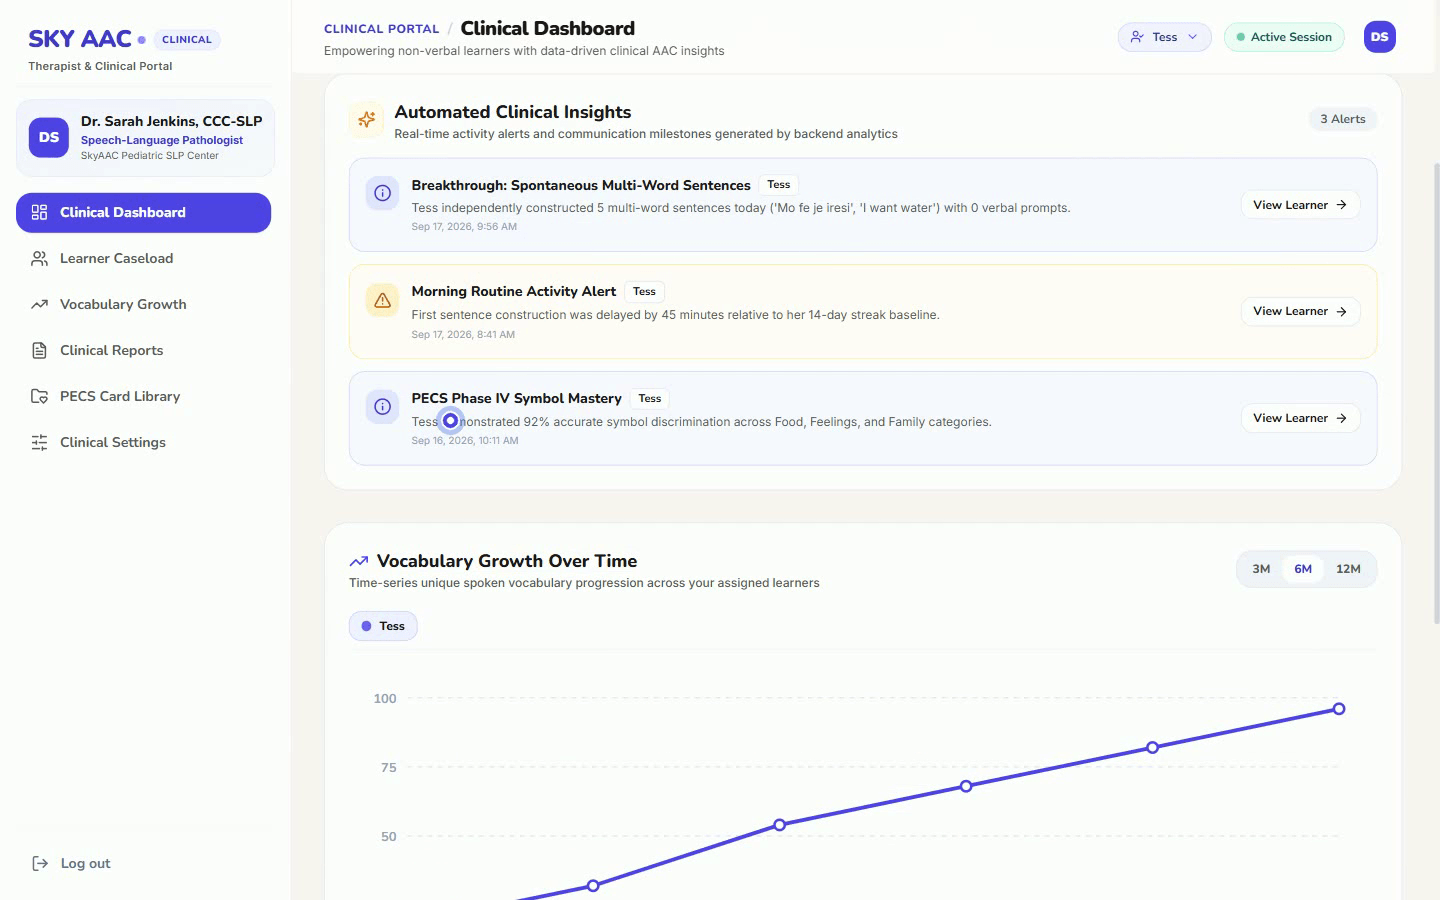The width and height of the screenshot is (1440, 900).
Task: Click Tess tag on Breakthrough alert
Action: [x=779, y=185]
